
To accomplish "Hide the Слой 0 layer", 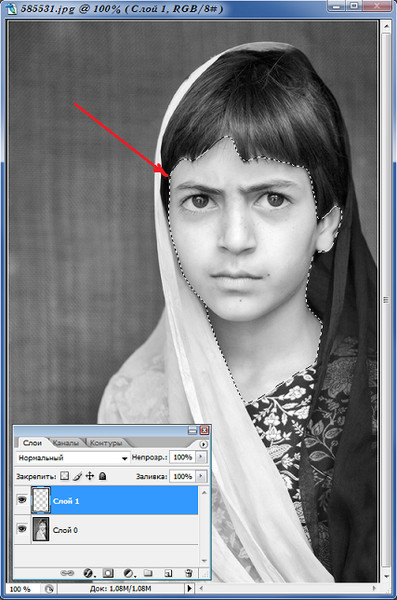I will (x=22, y=529).
